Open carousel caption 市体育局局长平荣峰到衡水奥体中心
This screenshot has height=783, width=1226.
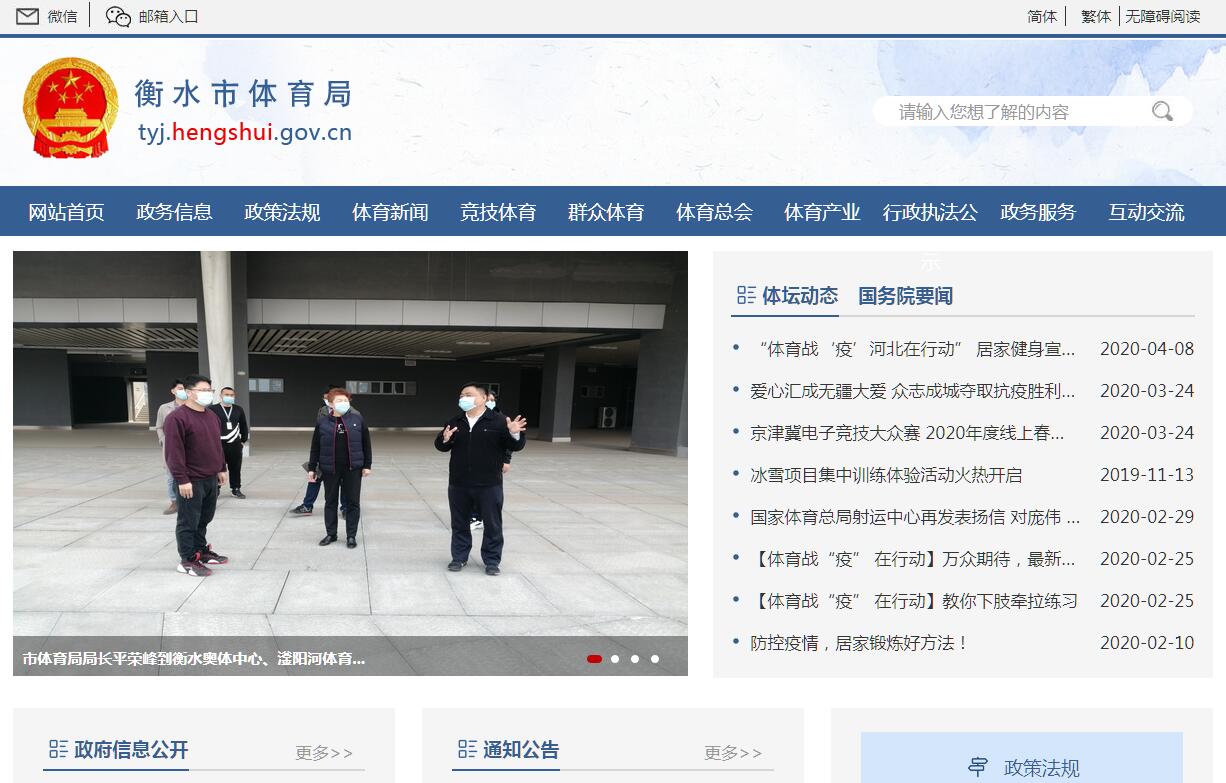click(194, 659)
